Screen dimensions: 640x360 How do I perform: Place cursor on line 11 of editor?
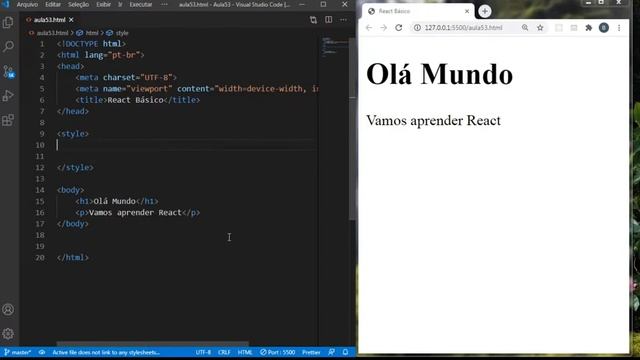(x=187, y=156)
